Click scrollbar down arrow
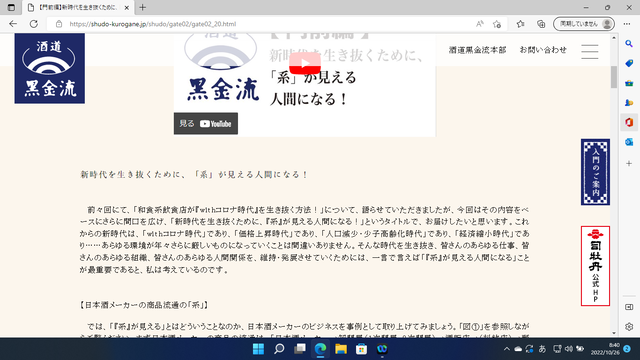Image resolution: width=640 pixels, height=360 pixels. [614, 333]
